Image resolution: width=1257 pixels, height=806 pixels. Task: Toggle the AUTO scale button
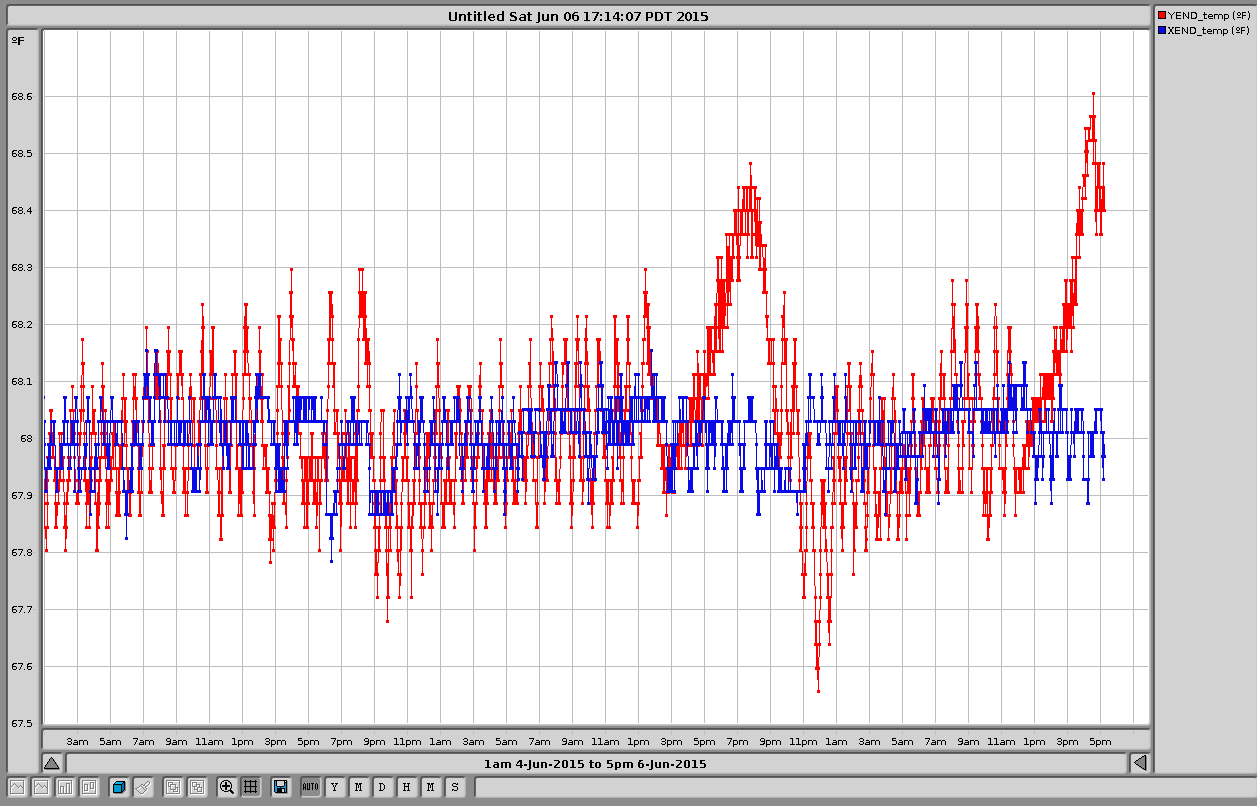coord(311,787)
